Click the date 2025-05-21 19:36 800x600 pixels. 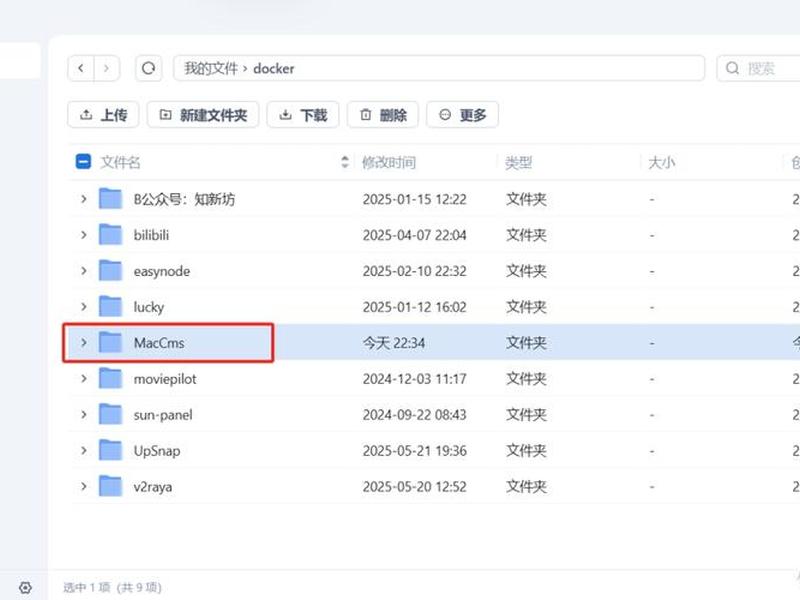point(414,451)
